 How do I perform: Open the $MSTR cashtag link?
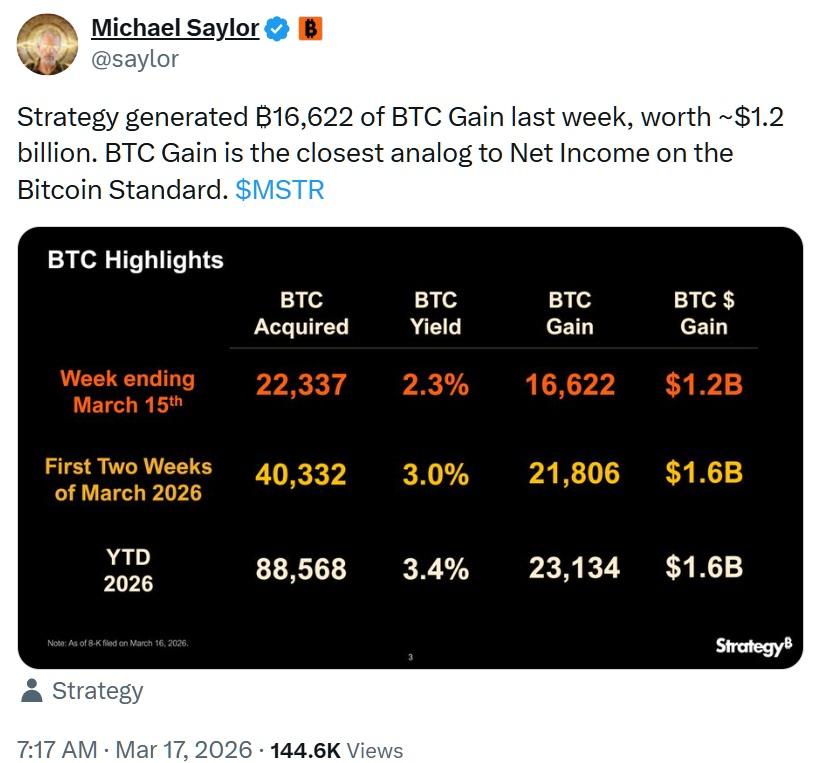pos(280,189)
